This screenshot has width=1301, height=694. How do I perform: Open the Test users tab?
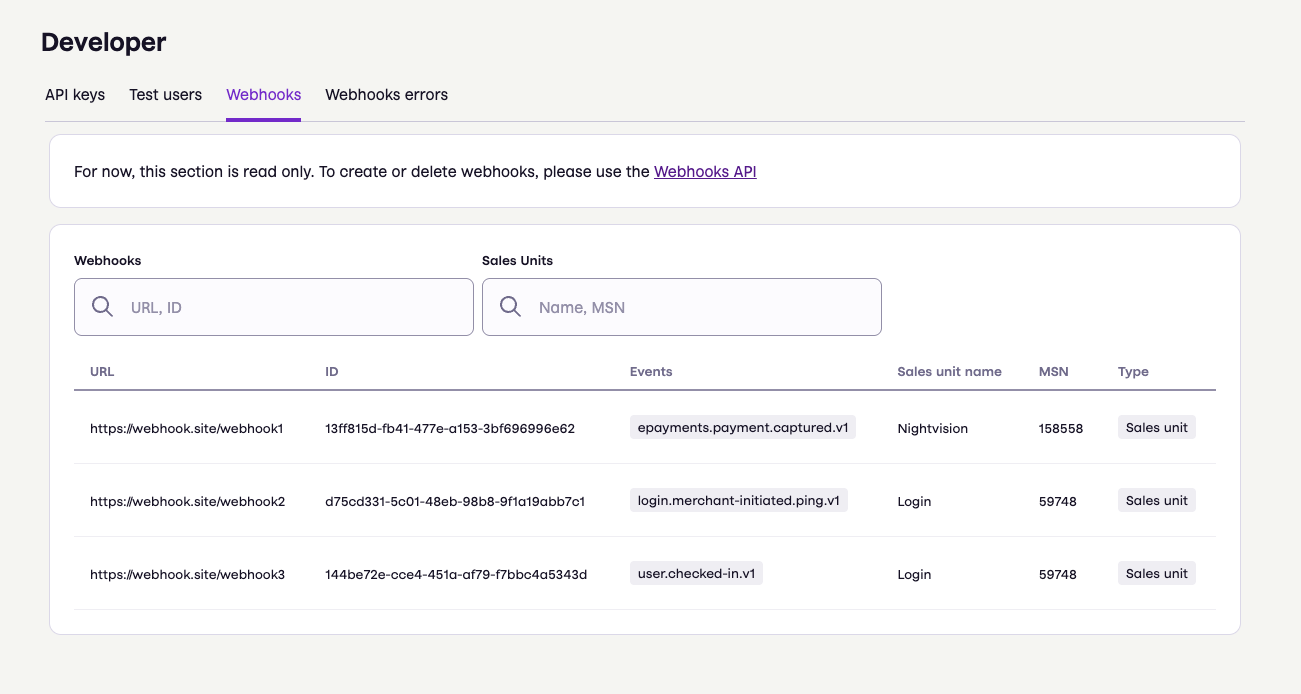(165, 95)
